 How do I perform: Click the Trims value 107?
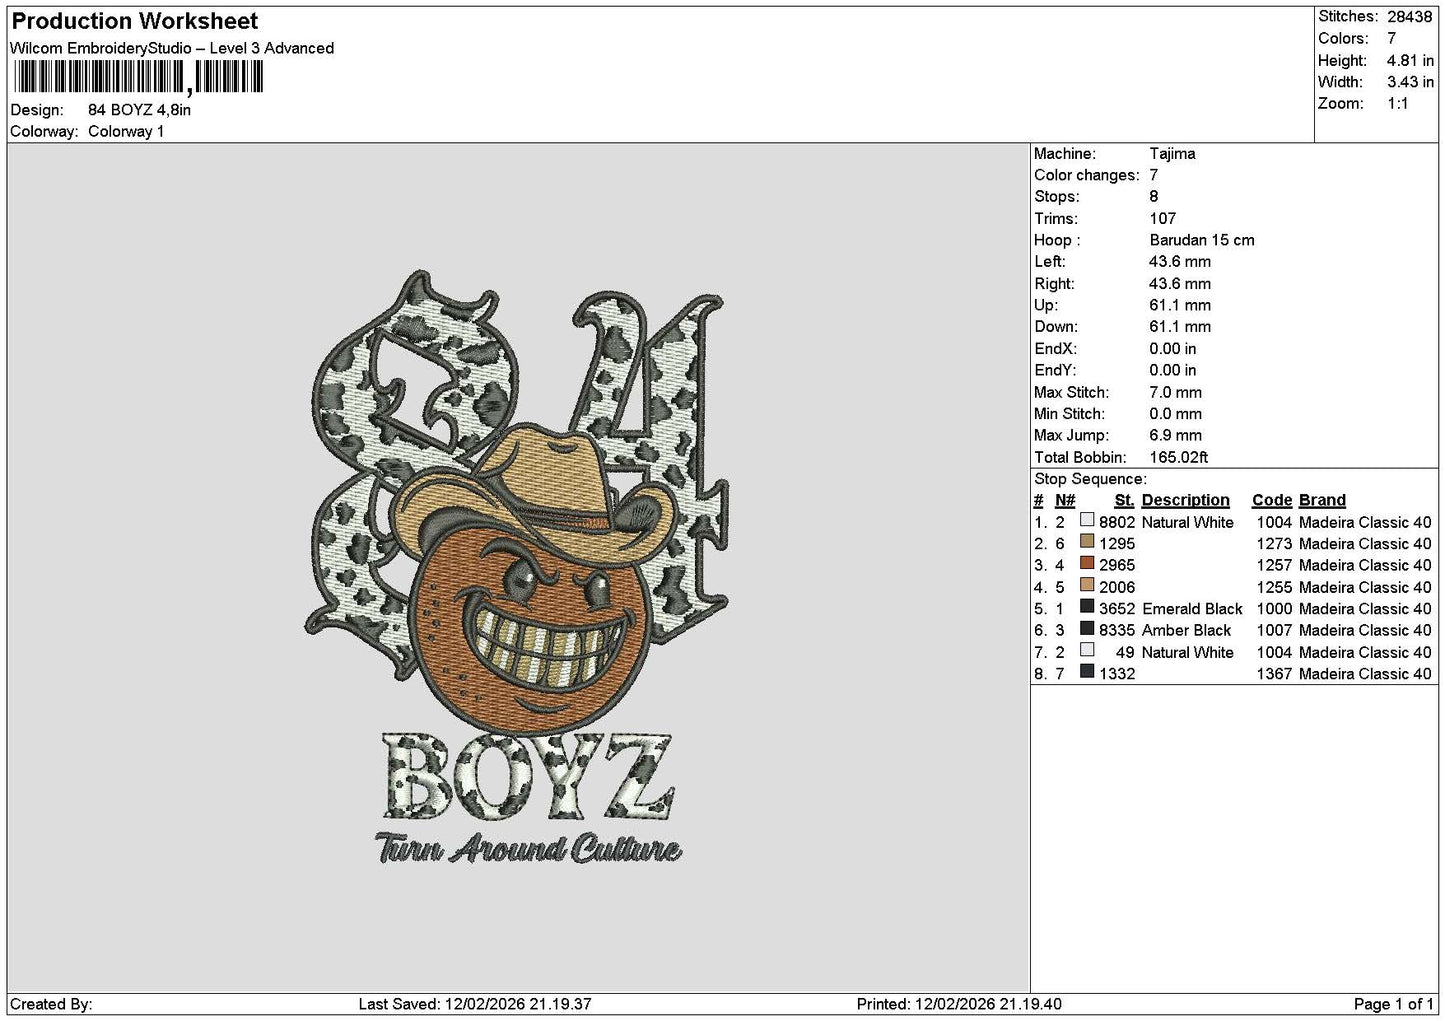1163,219
